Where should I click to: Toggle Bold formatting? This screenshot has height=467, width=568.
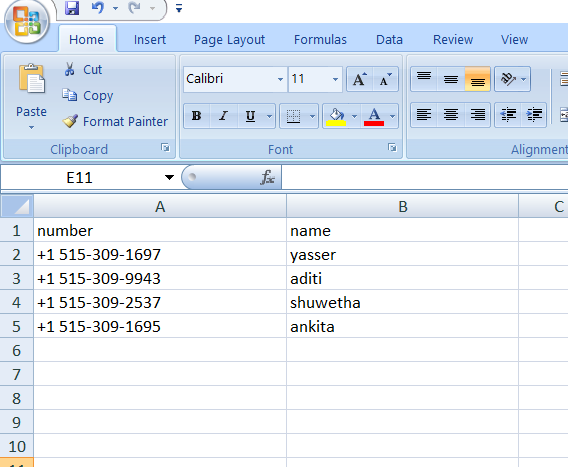[197, 116]
